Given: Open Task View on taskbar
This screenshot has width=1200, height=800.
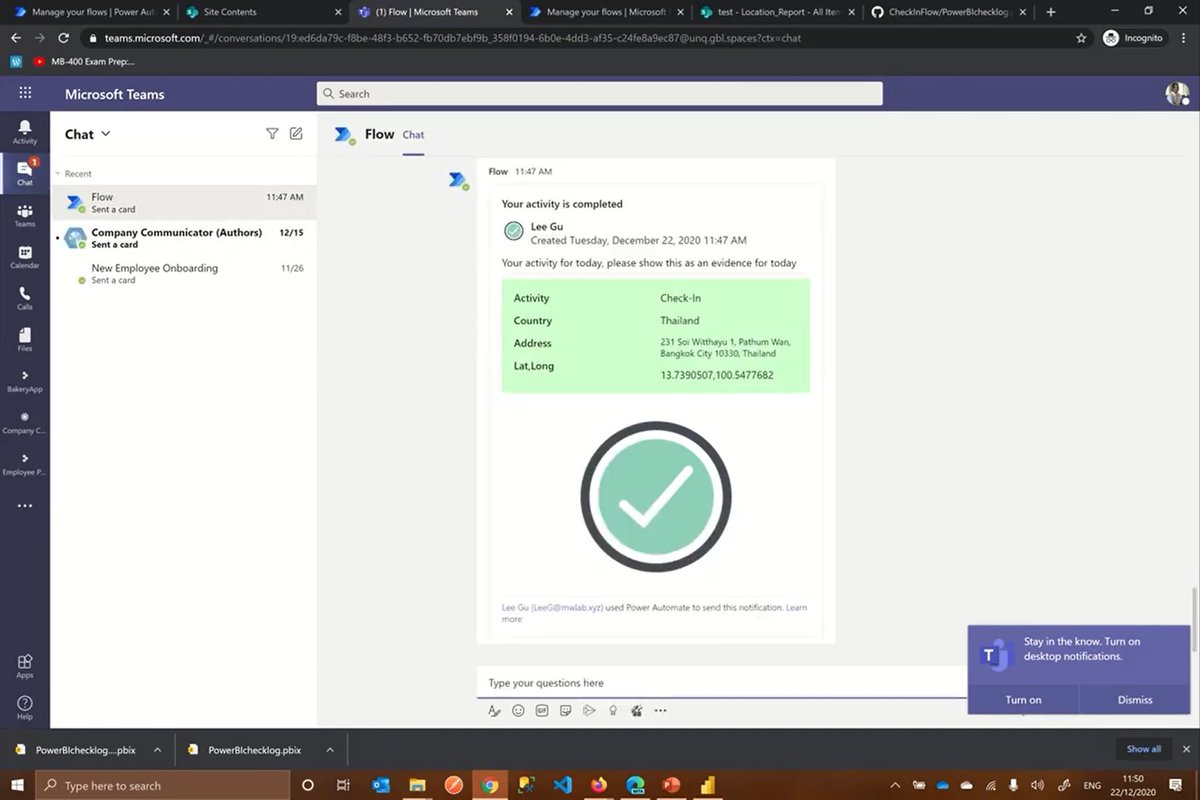Looking at the screenshot, I should pyautogui.click(x=343, y=785).
